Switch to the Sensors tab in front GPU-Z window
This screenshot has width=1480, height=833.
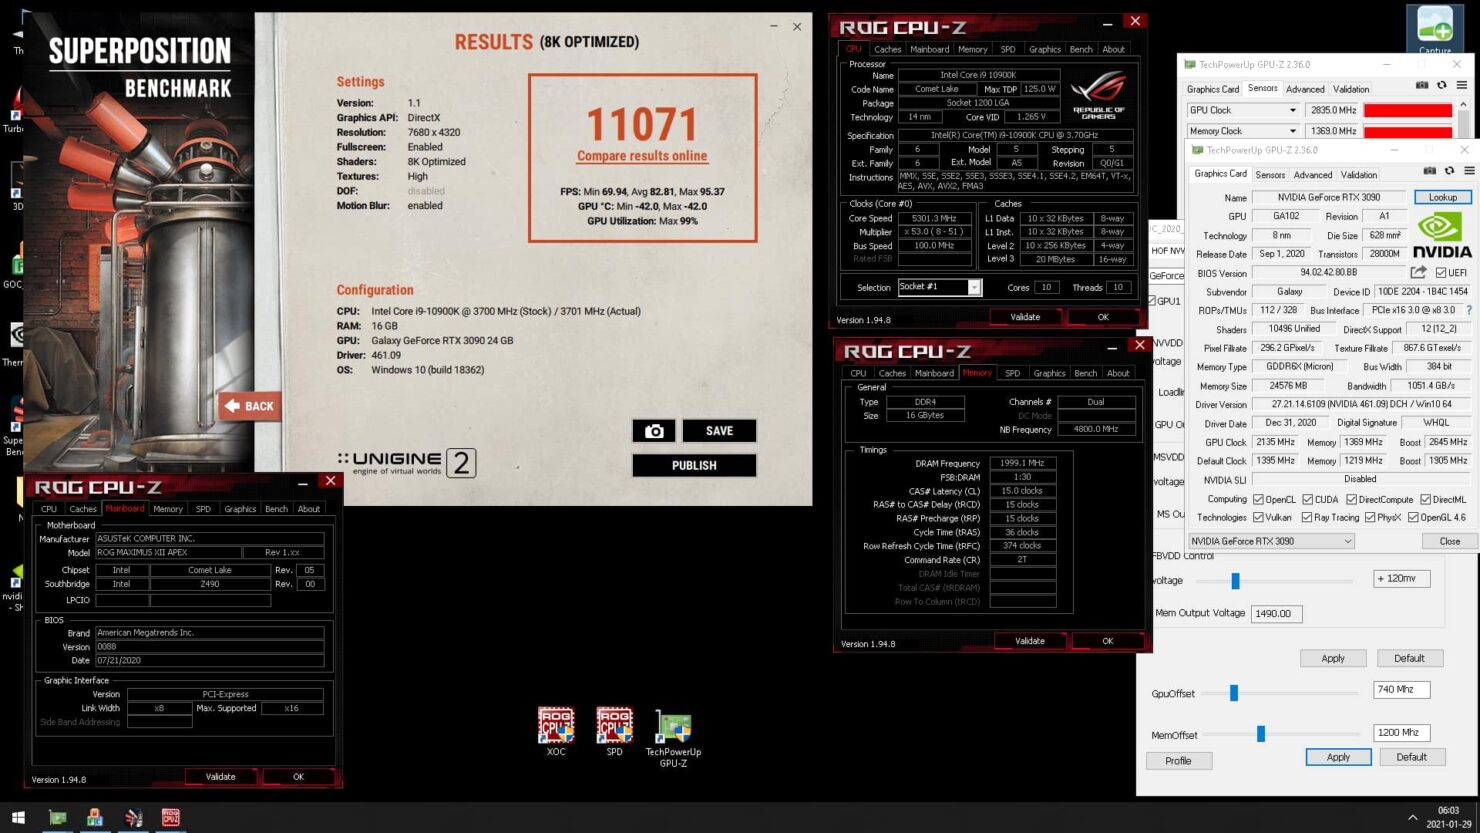tap(1270, 175)
